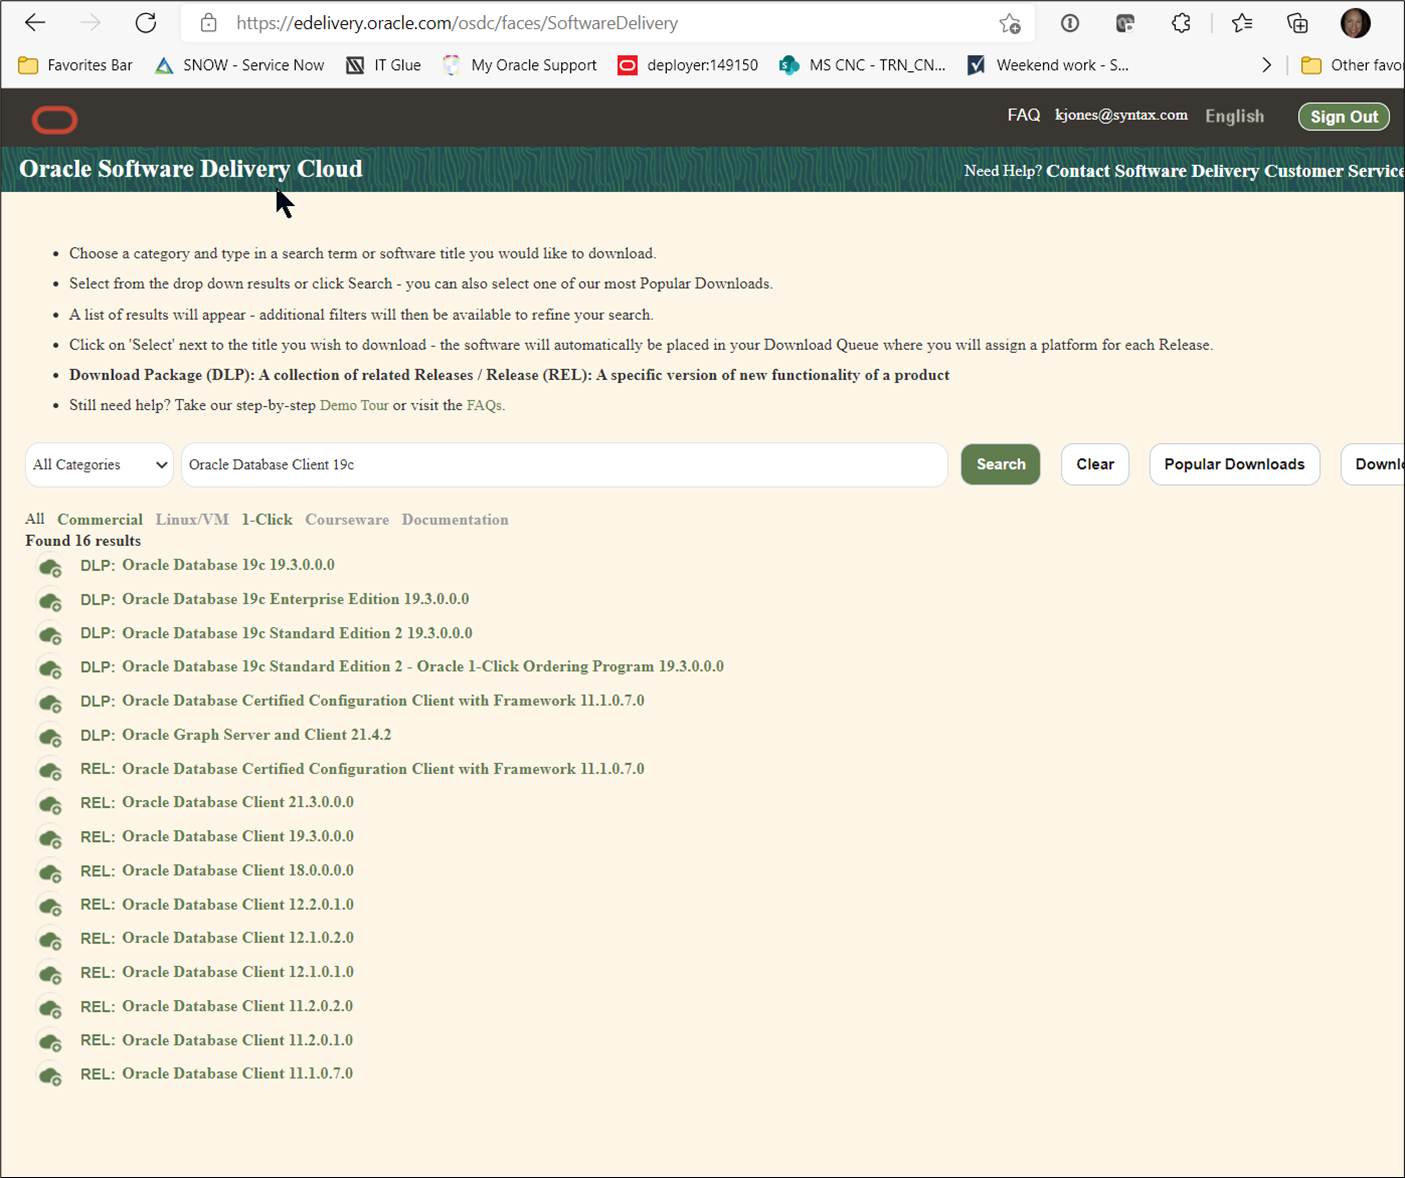Click the green Search button
Viewport: 1405px width, 1178px height.
click(x=1001, y=464)
